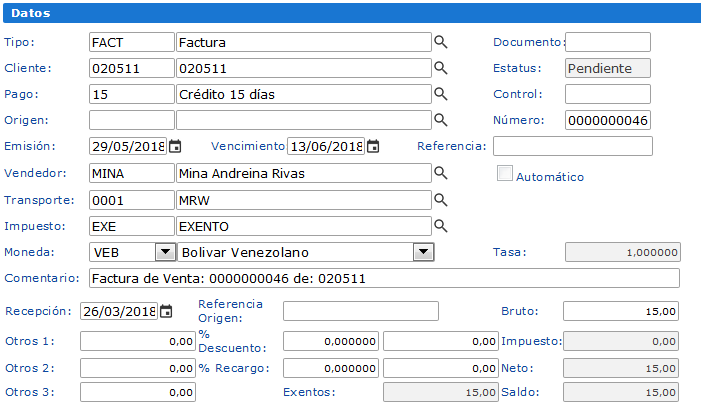Click the MRW transport name field
Viewport: 701px width, 407px height.
(x=304, y=200)
